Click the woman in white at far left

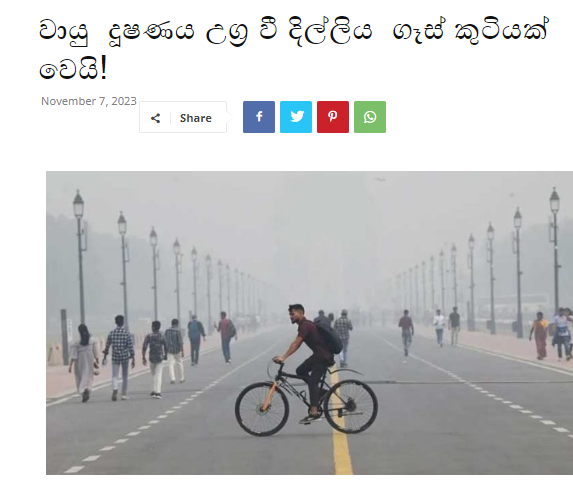click(x=84, y=362)
